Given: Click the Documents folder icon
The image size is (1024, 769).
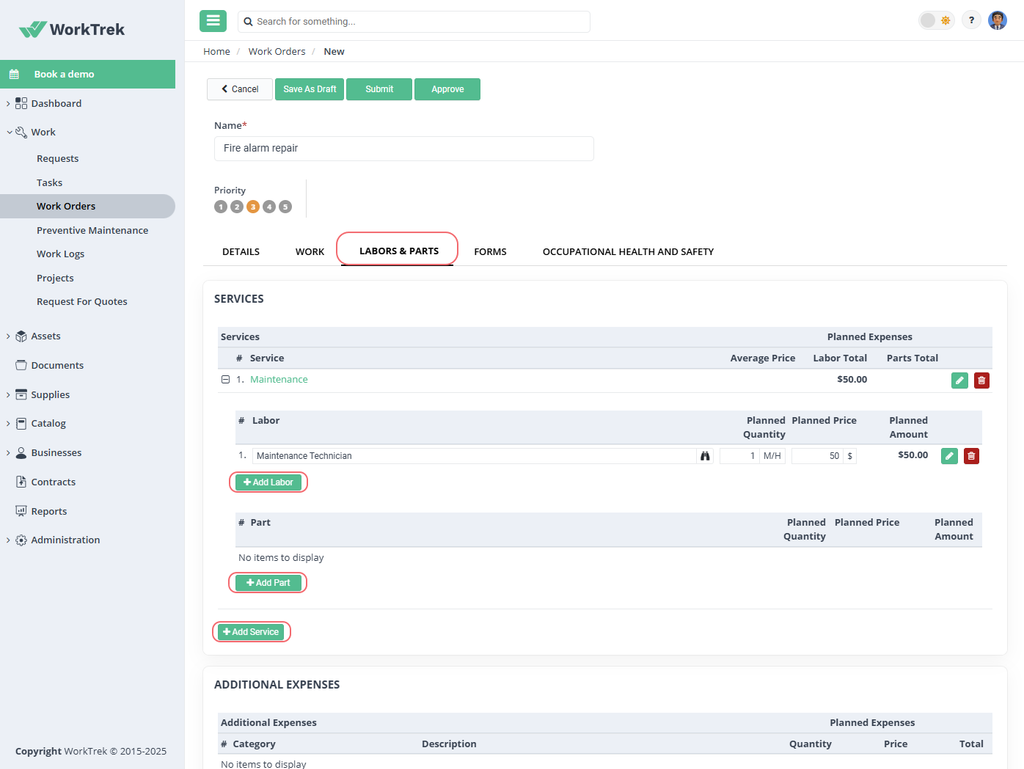Looking at the screenshot, I should (21, 365).
